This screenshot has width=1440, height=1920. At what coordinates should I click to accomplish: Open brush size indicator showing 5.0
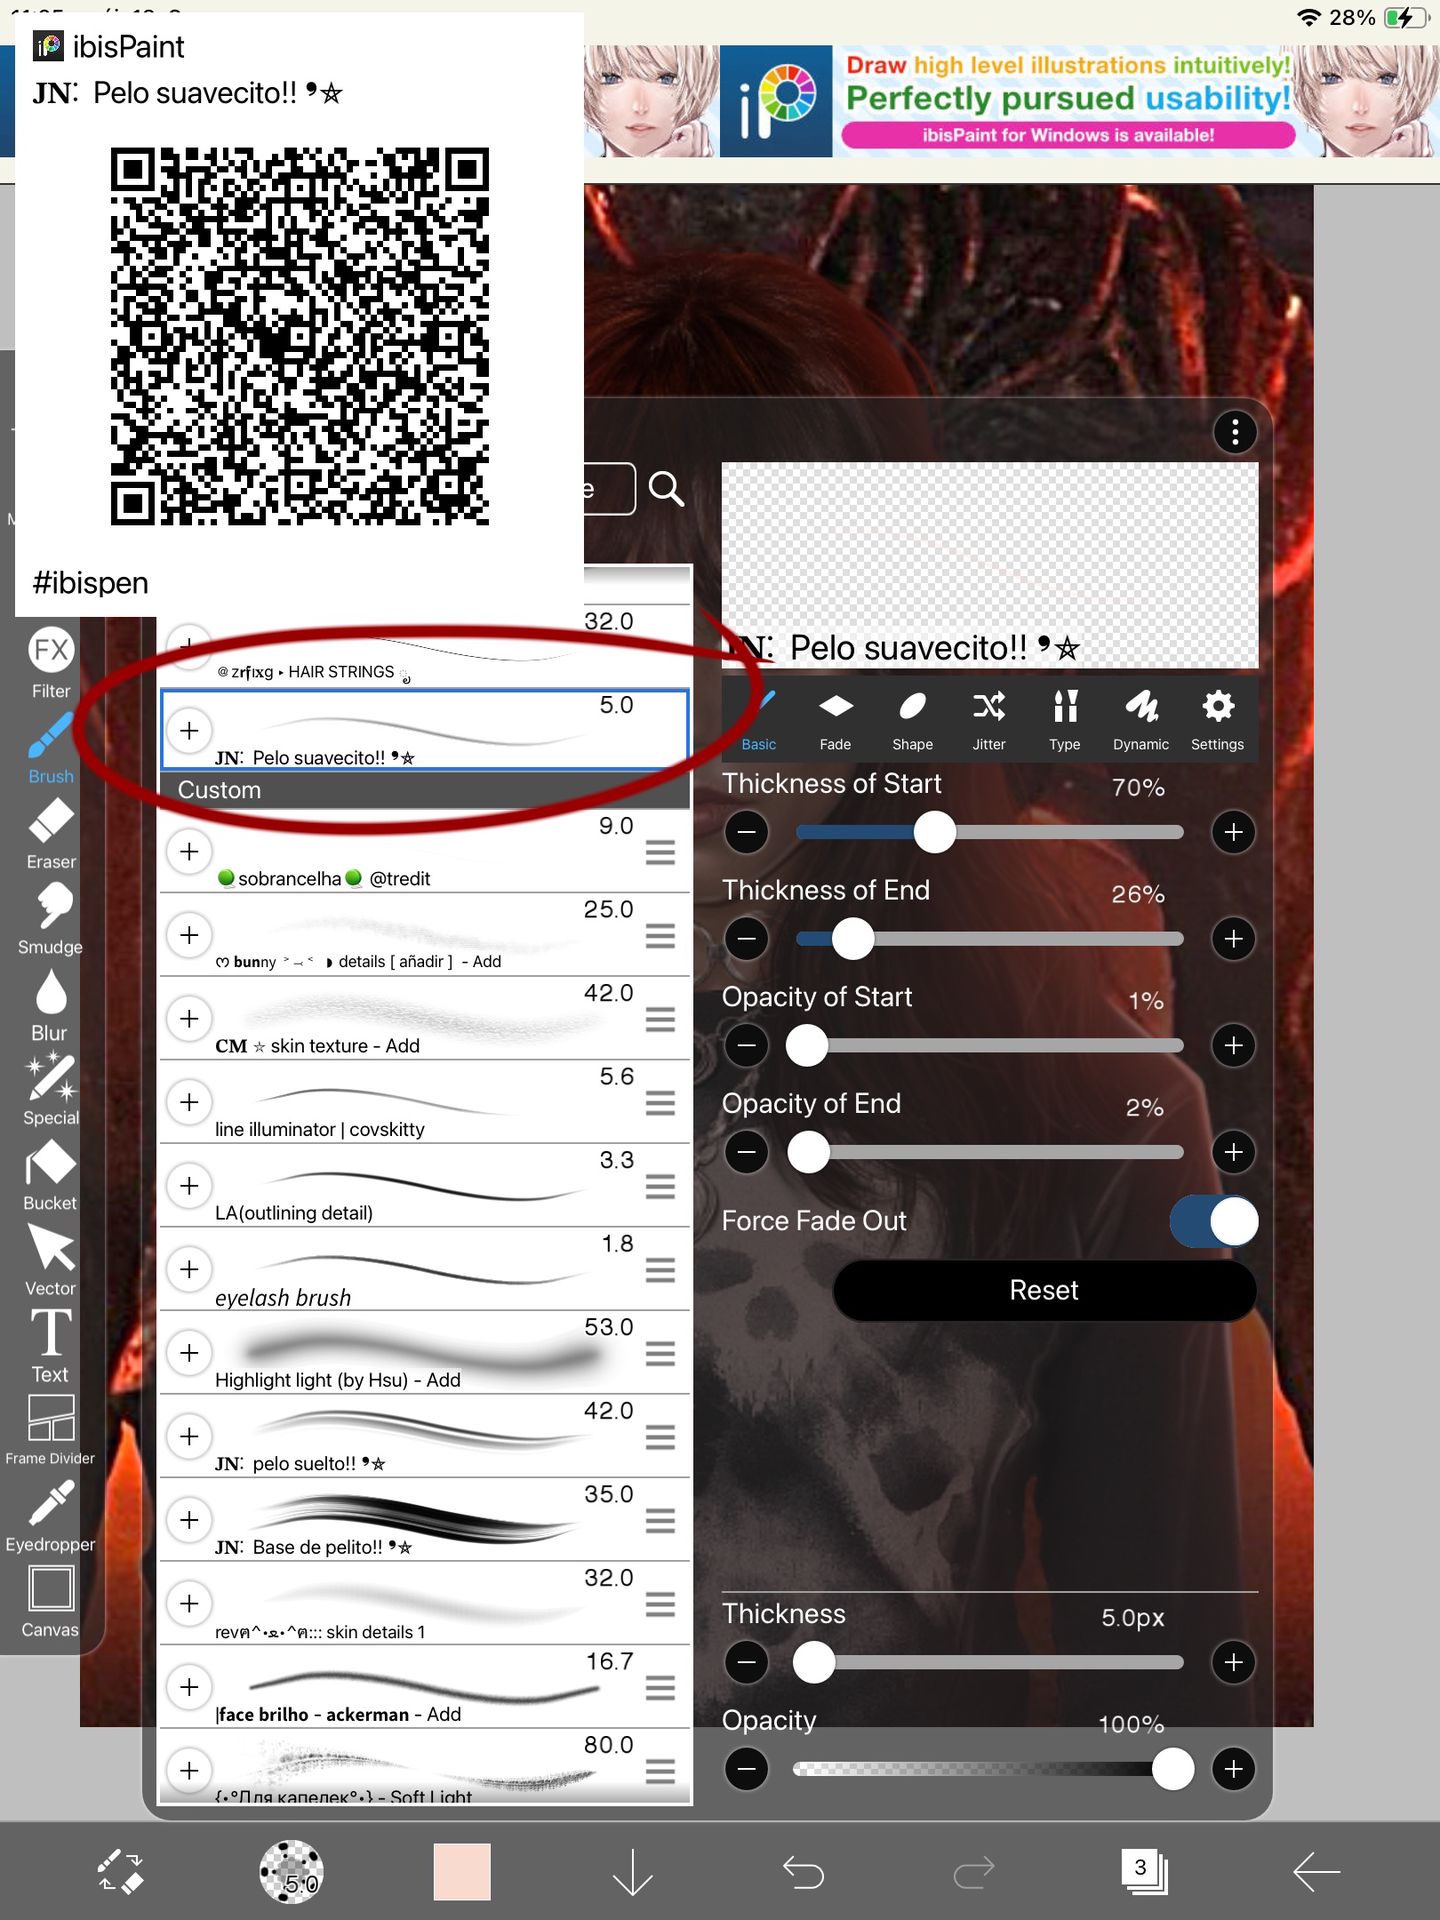[291, 1871]
